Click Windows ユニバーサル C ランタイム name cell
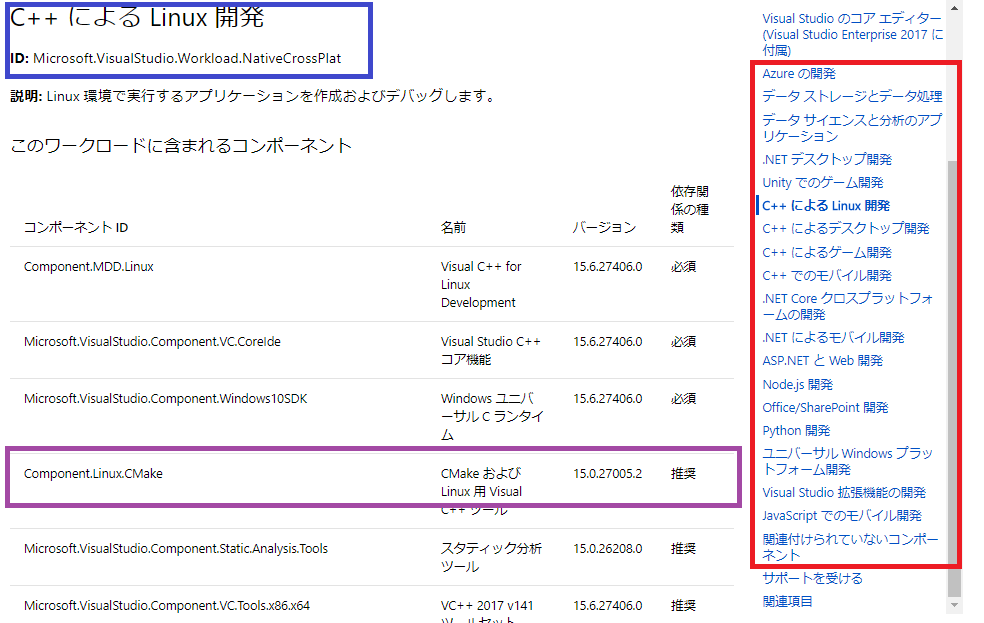984x623 pixels. point(492,417)
